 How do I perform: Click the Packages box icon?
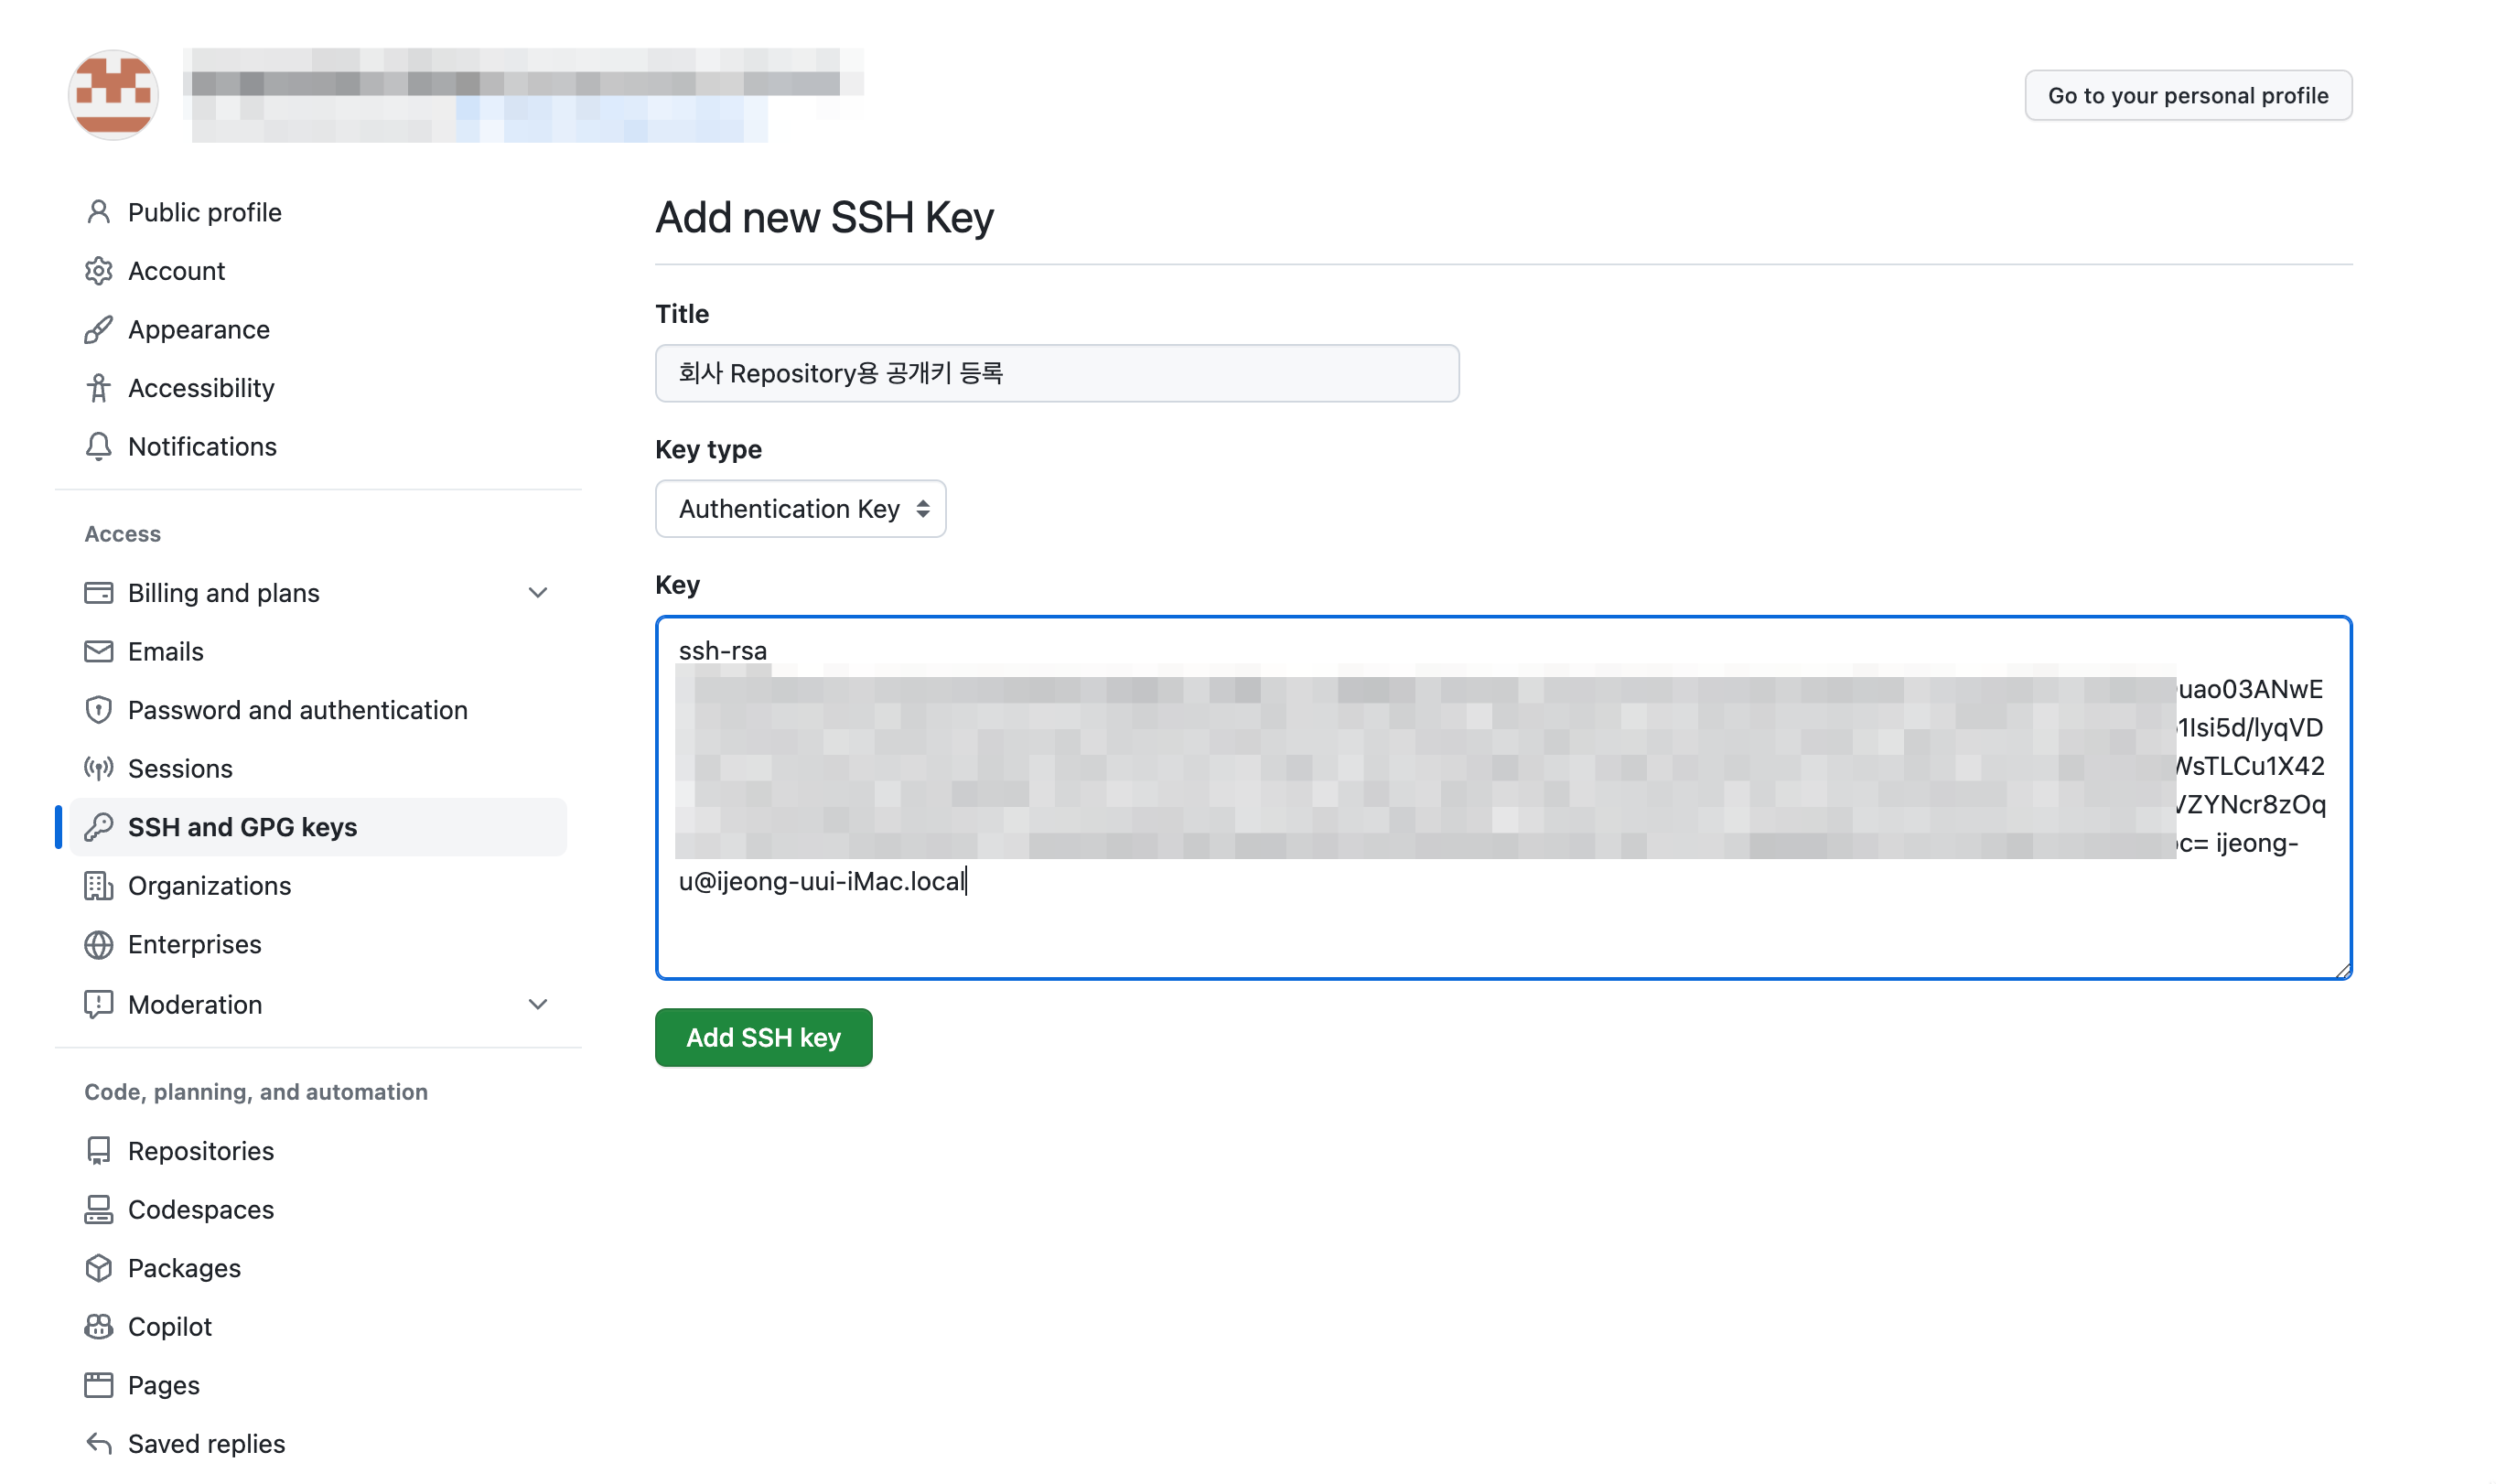[x=98, y=1268]
